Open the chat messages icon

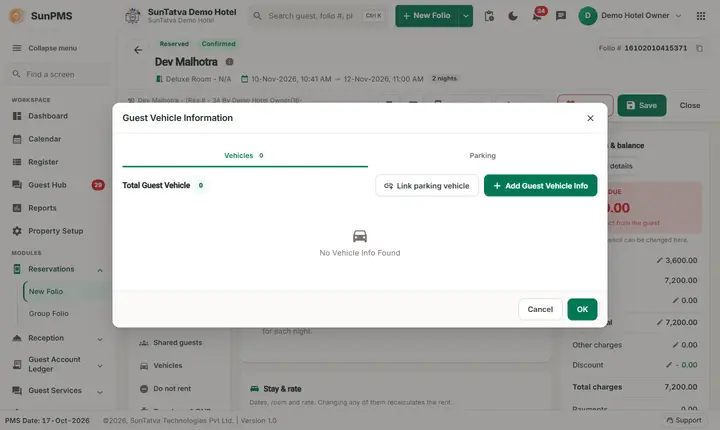click(561, 16)
